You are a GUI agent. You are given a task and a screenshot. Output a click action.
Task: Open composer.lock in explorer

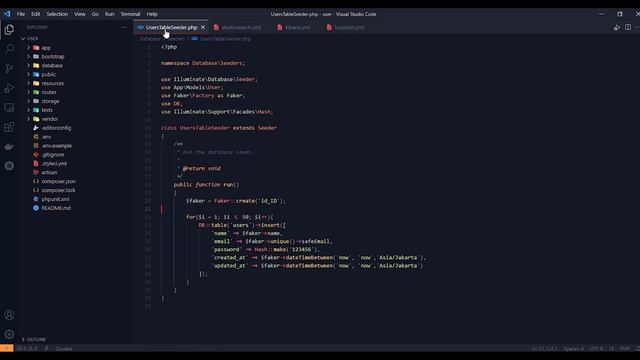point(58,190)
